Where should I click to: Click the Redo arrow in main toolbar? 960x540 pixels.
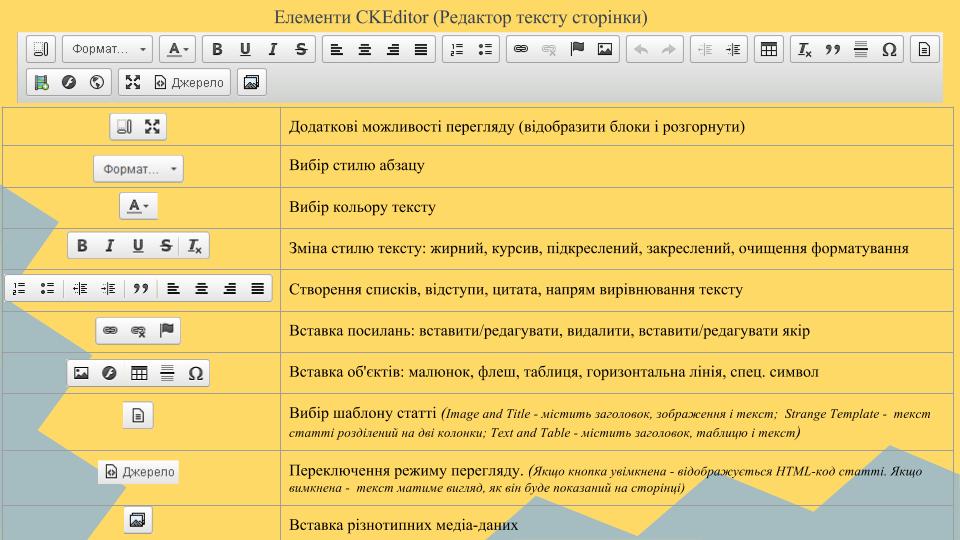click(x=669, y=49)
